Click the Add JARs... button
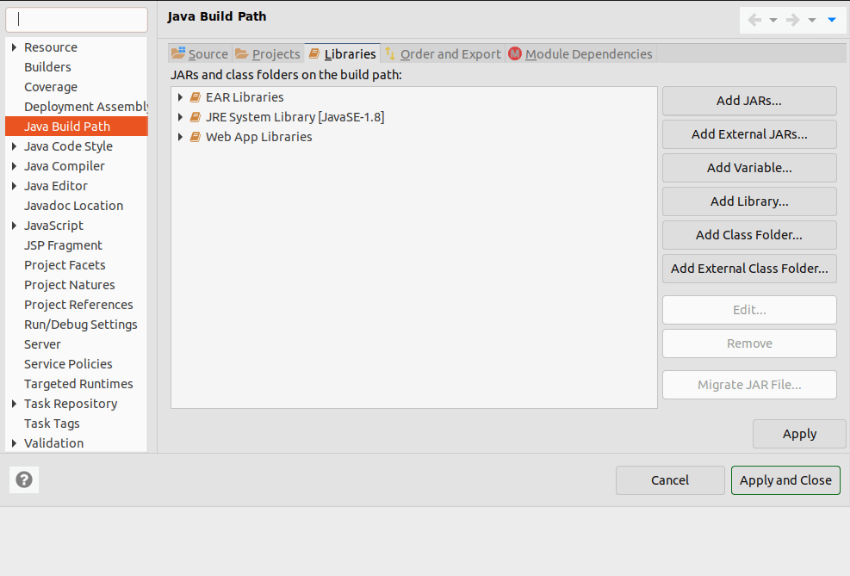This screenshot has width=850, height=576. click(749, 101)
